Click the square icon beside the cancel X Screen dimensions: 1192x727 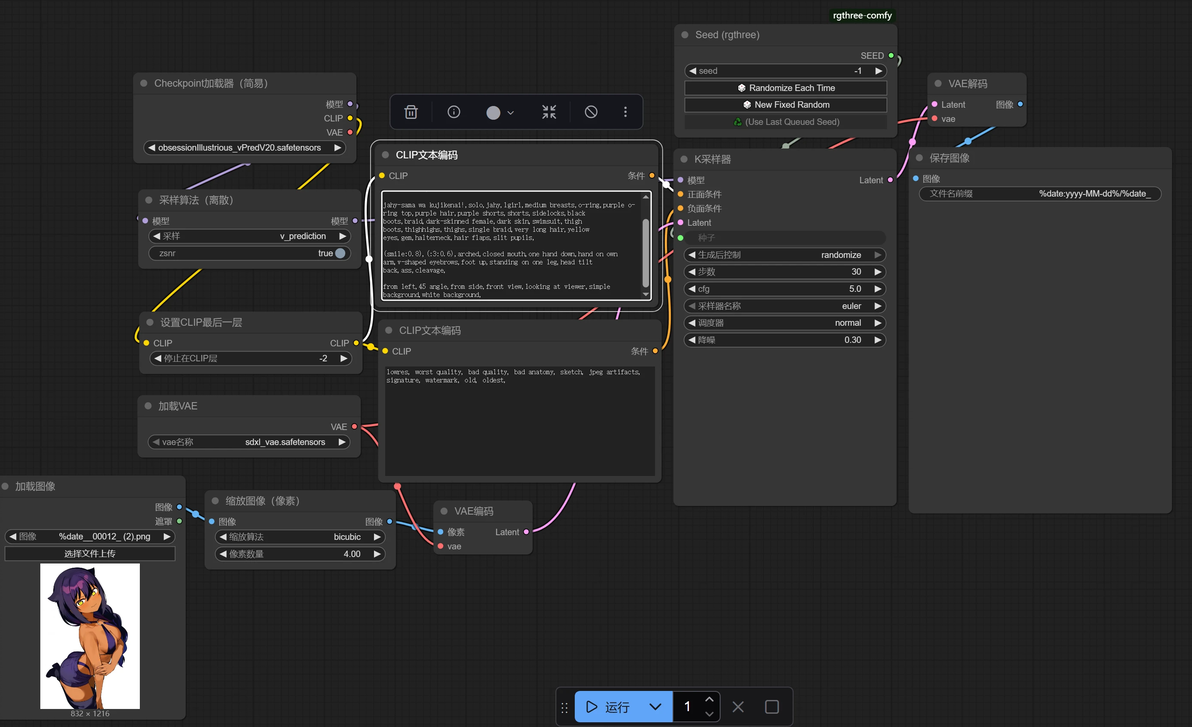[x=772, y=706]
